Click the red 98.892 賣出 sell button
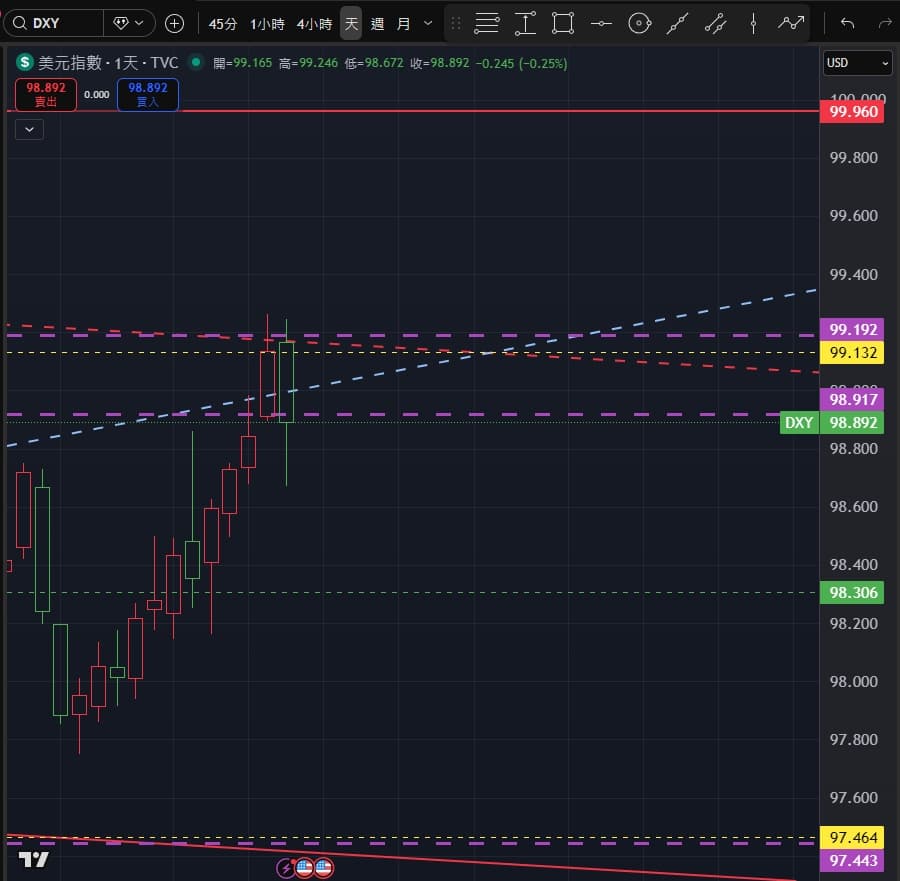The width and height of the screenshot is (900, 881). tap(46, 94)
